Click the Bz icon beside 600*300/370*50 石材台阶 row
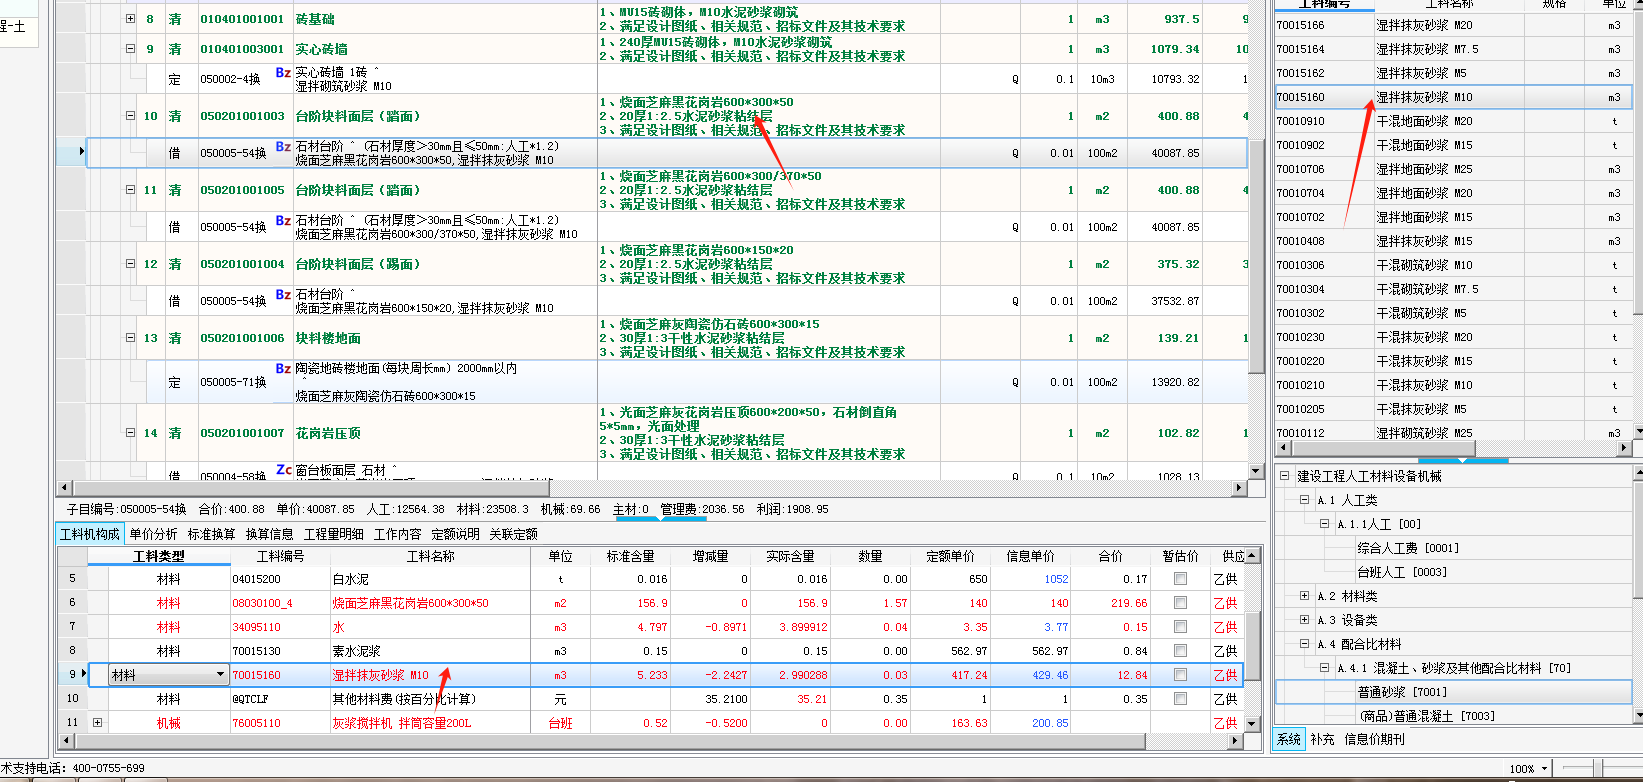The width and height of the screenshot is (1643, 782). tap(283, 221)
